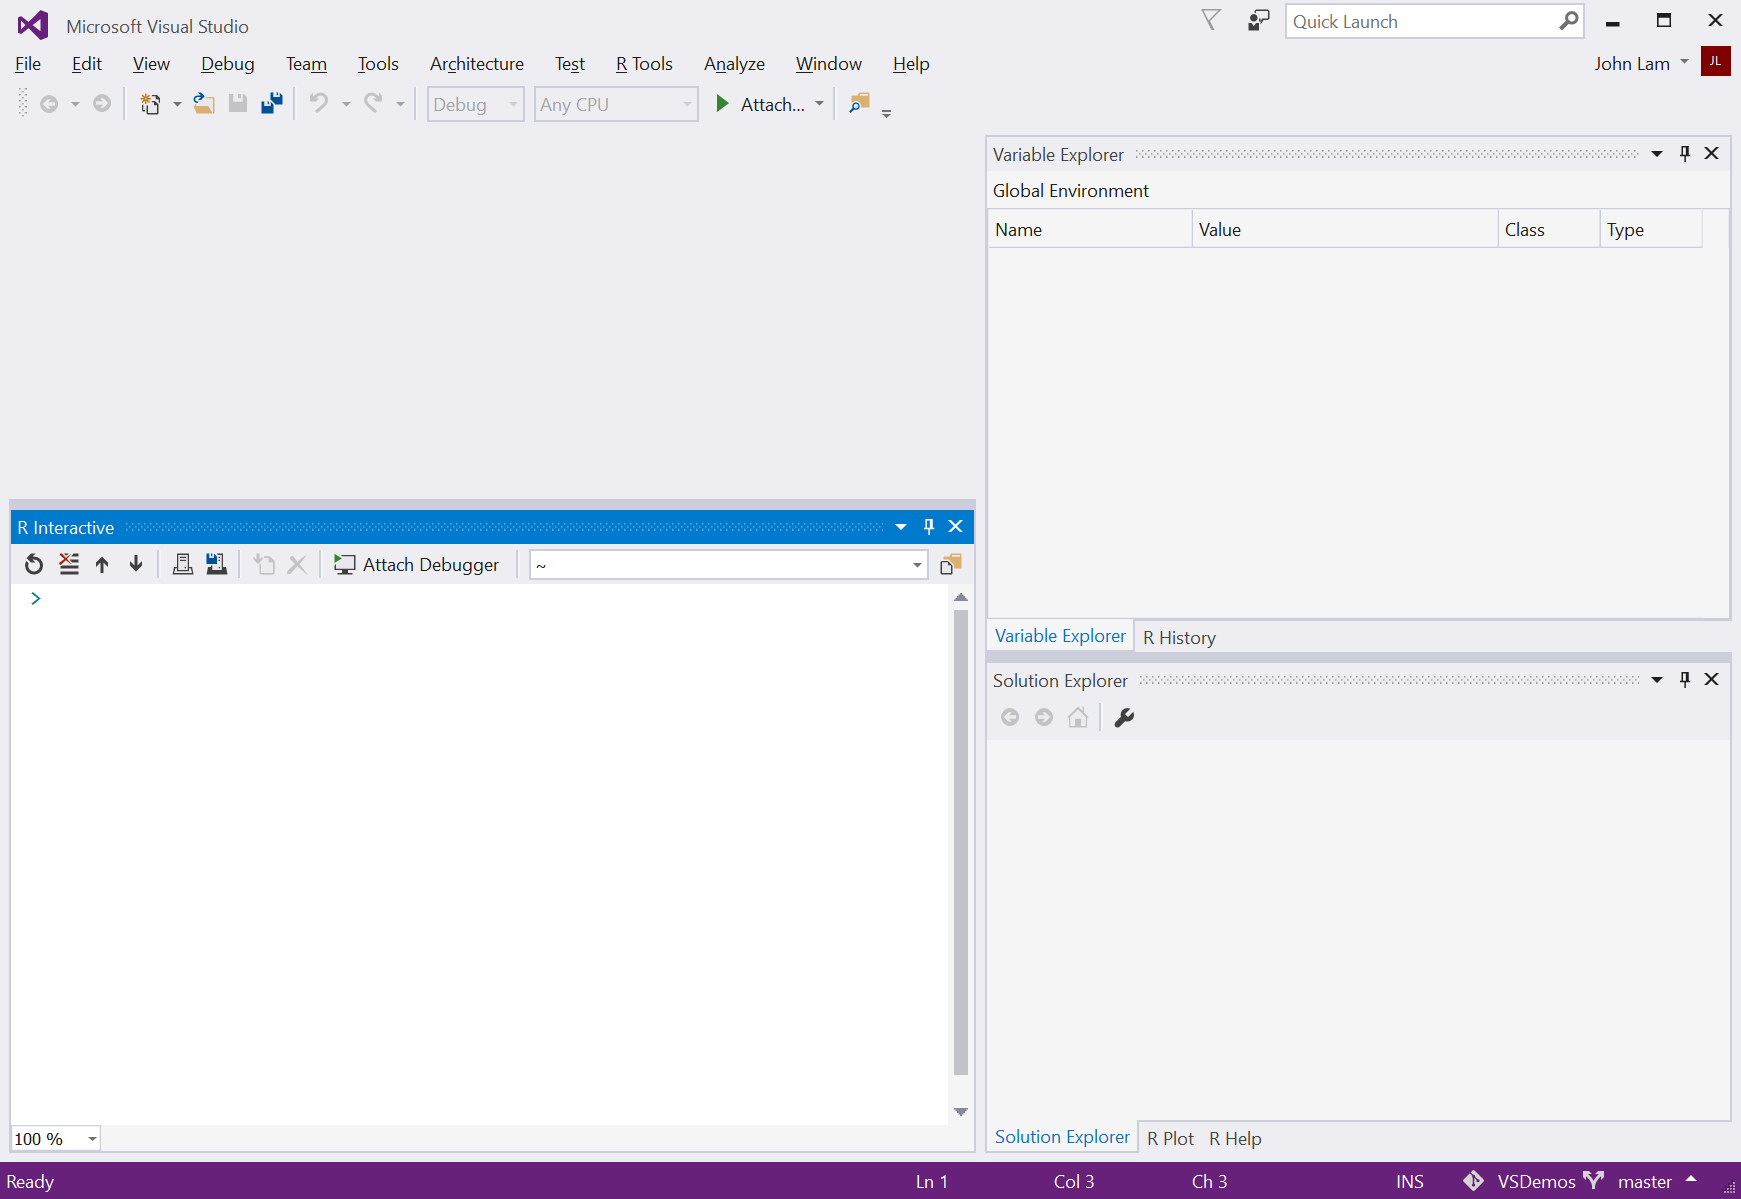
Task: Click the publish up arrow in status bar
Action: tap(1691, 1179)
